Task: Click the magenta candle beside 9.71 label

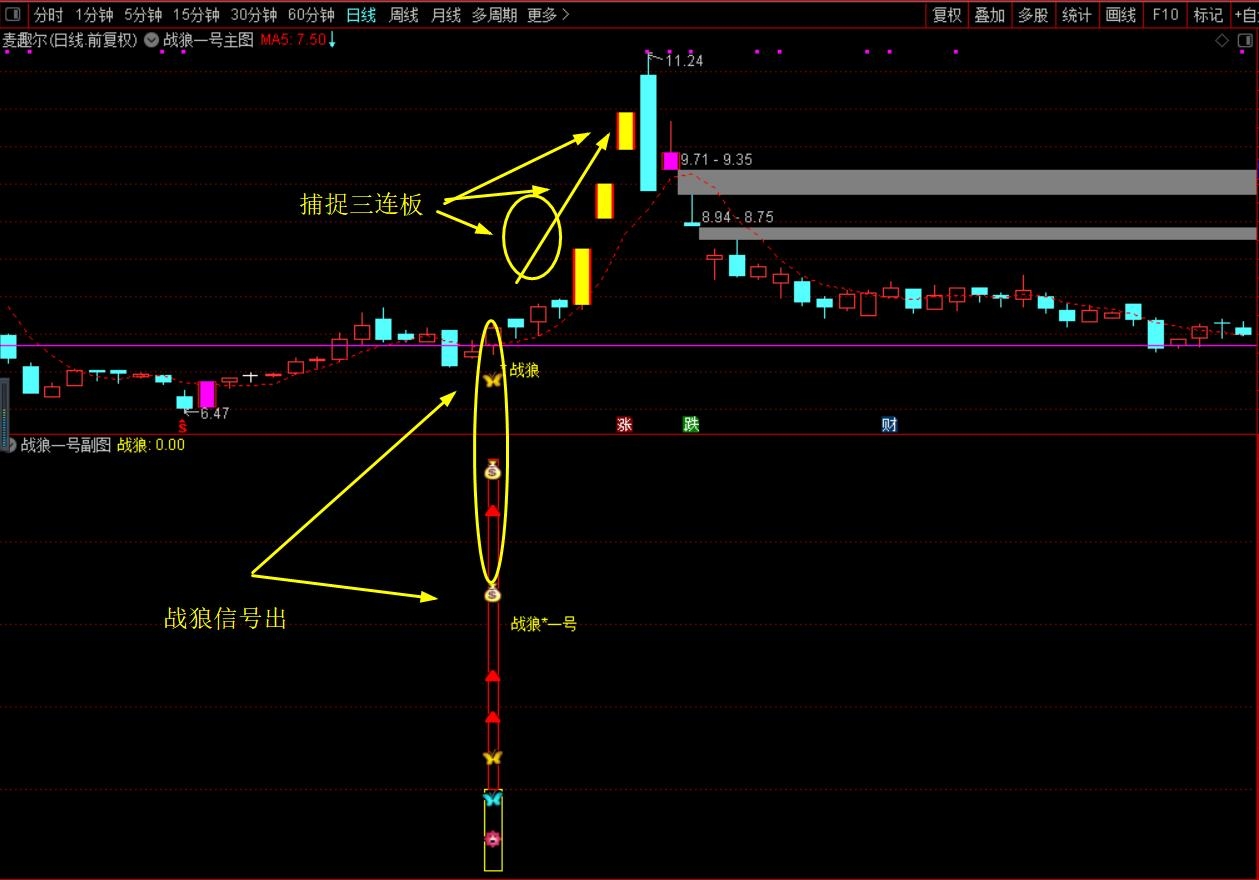Action: [x=670, y=161]
